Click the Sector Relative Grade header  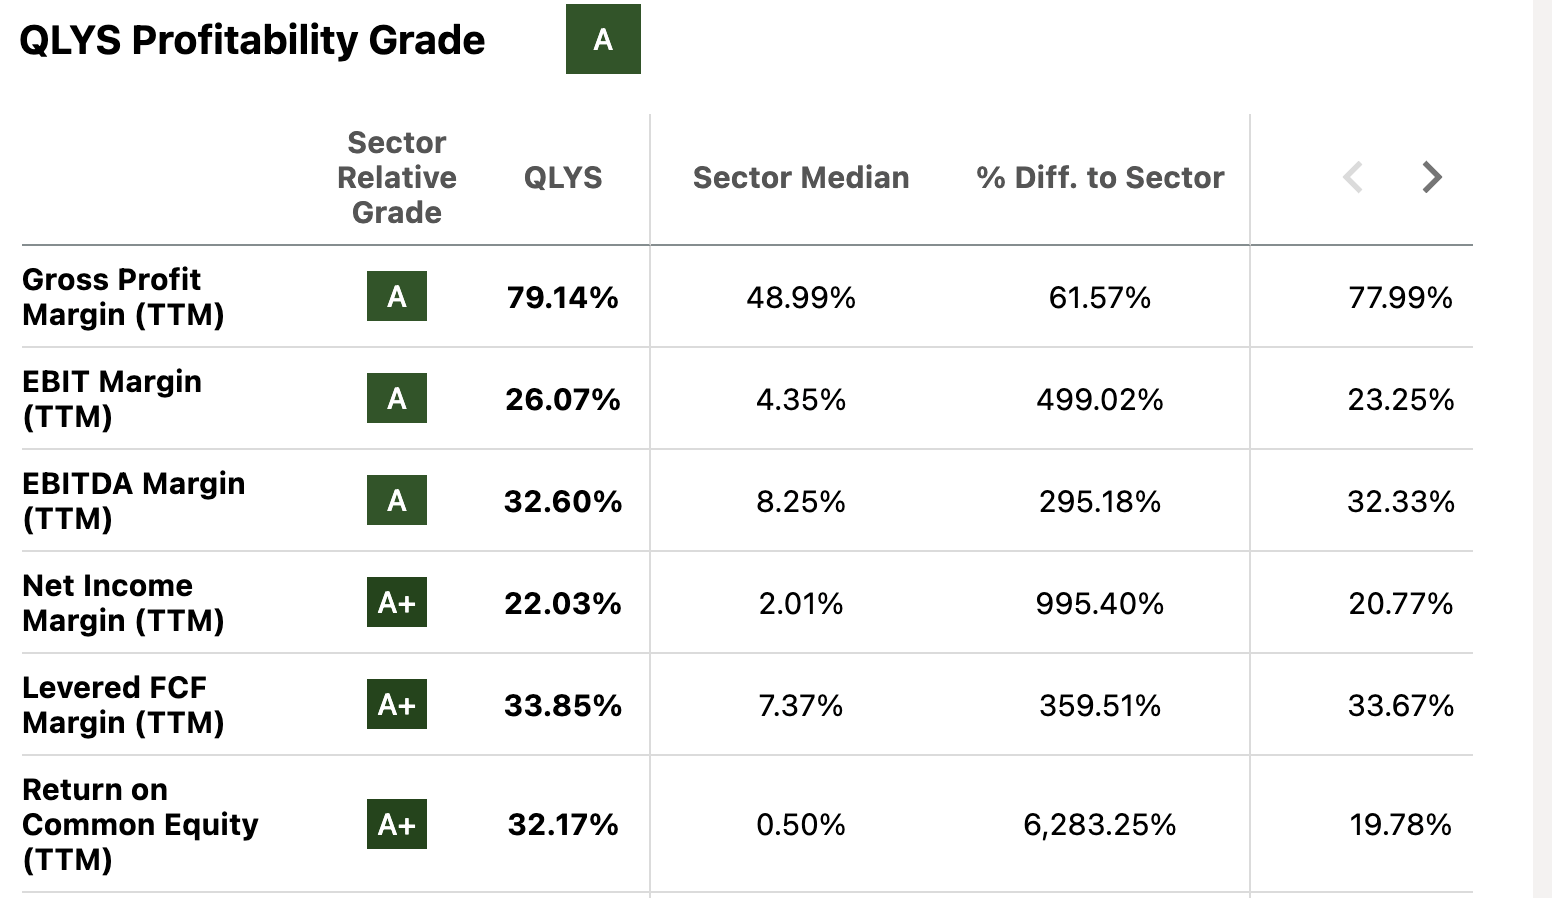coord(396,177)
